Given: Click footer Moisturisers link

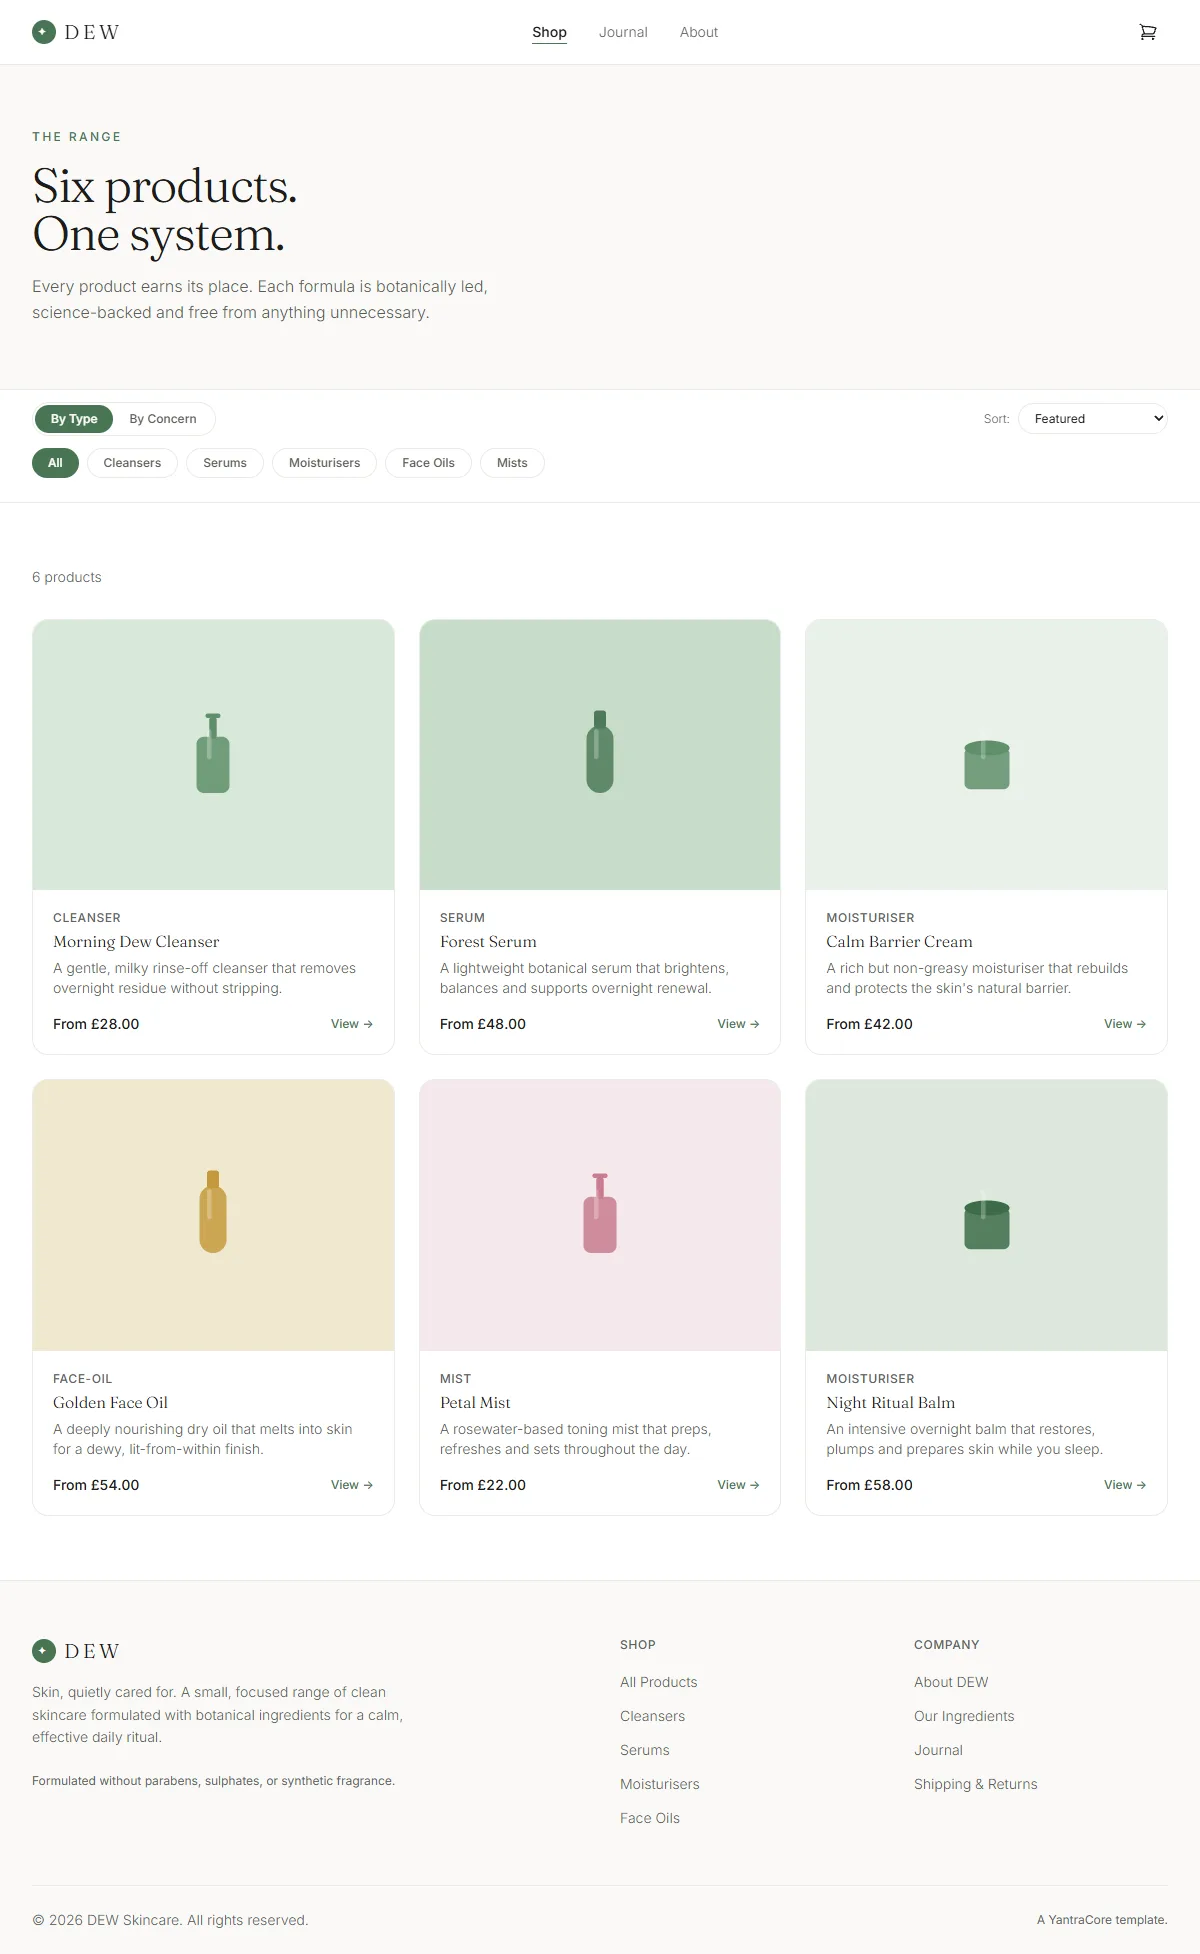Looking at the screenshot, I should click(660, 1784).
